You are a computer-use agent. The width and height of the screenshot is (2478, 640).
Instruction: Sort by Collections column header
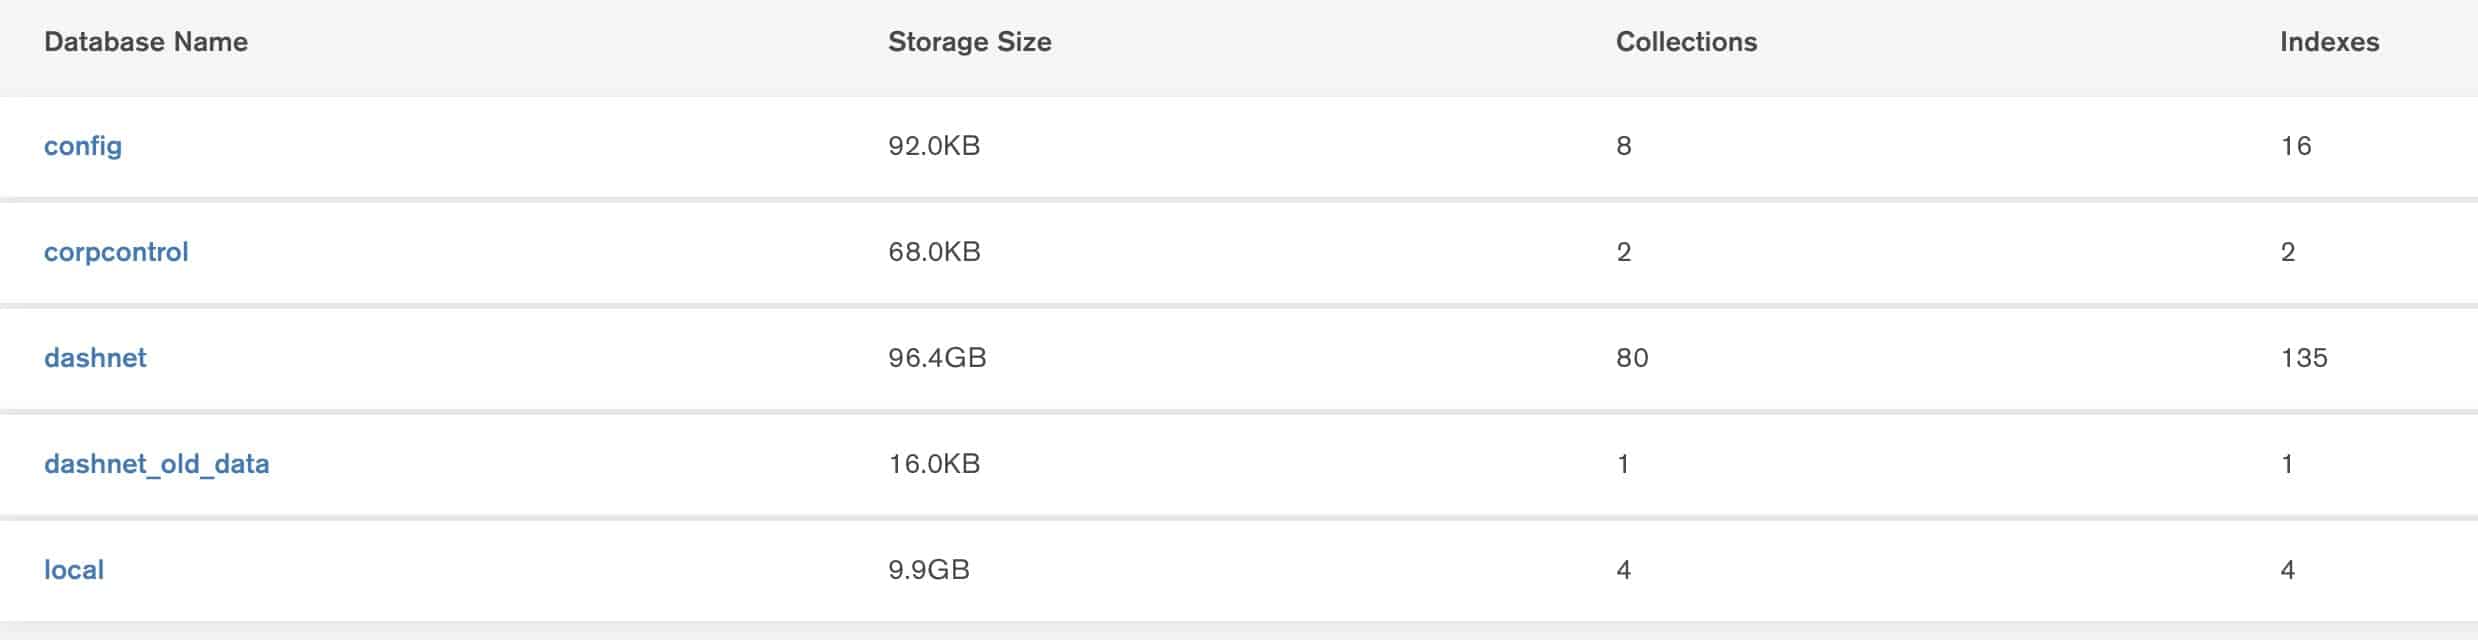pos(1686,42)
